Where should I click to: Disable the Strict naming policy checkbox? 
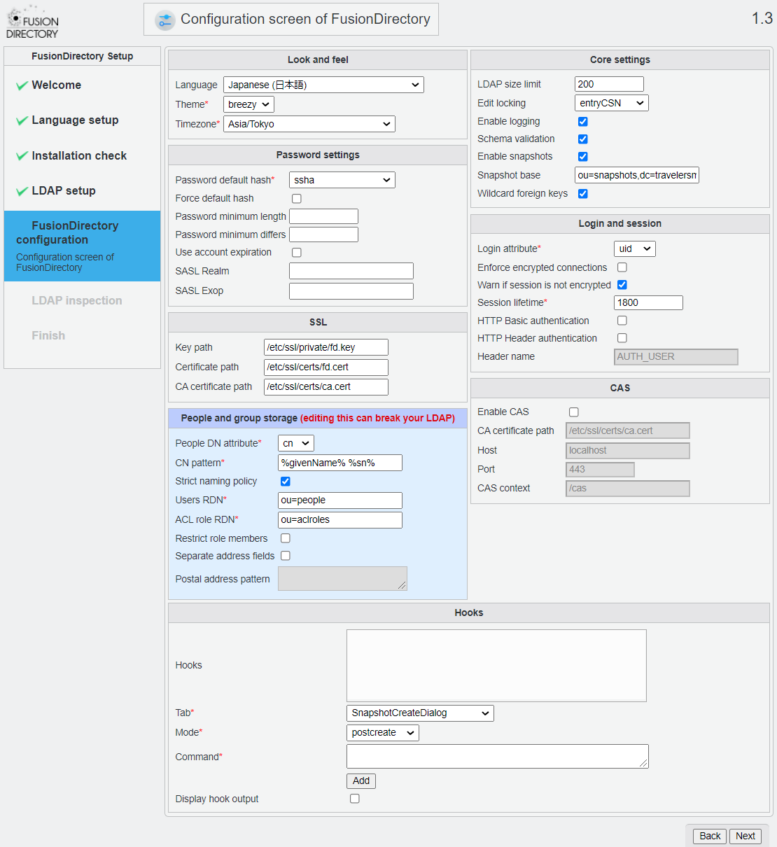(285, 481)
